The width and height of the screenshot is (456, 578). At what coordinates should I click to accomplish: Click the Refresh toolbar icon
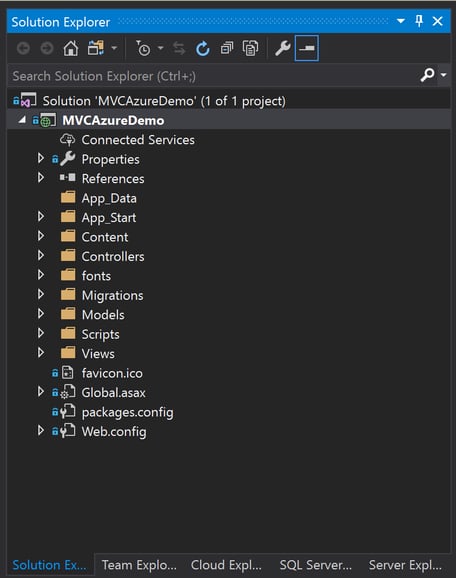pyautogui.click(x=203, y=48)
